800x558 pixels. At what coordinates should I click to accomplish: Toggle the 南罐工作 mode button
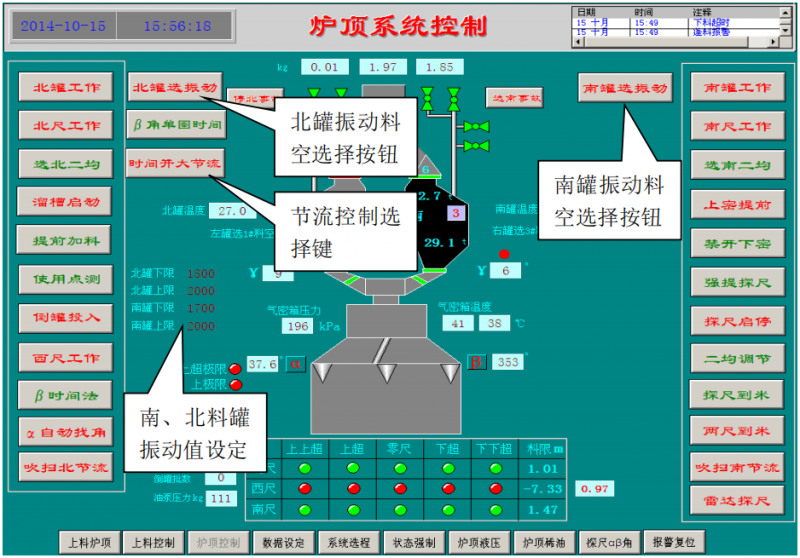pyautogui.click(x=738, y=87)
